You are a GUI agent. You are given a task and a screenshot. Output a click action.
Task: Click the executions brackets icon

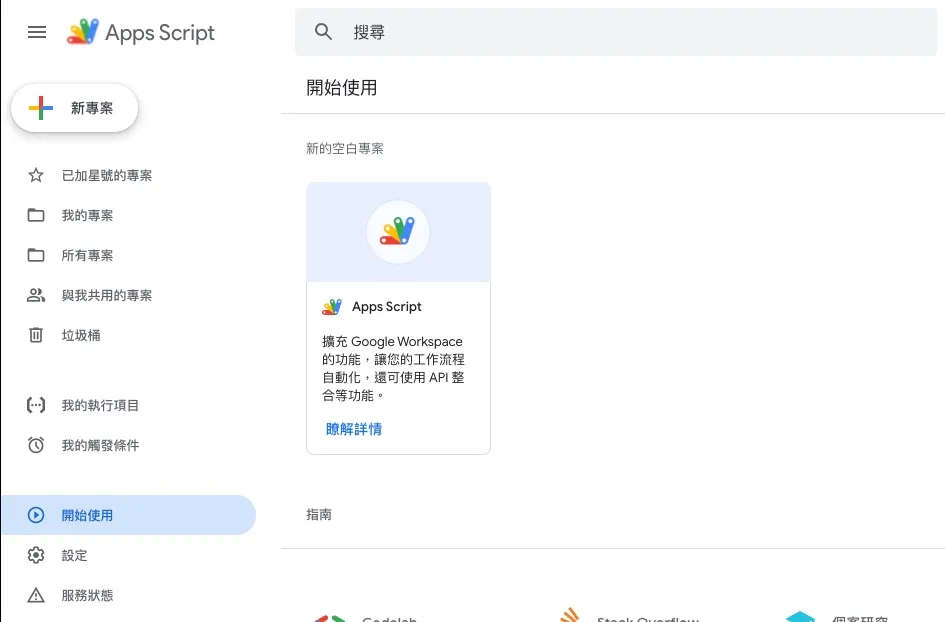pos(36,405)
